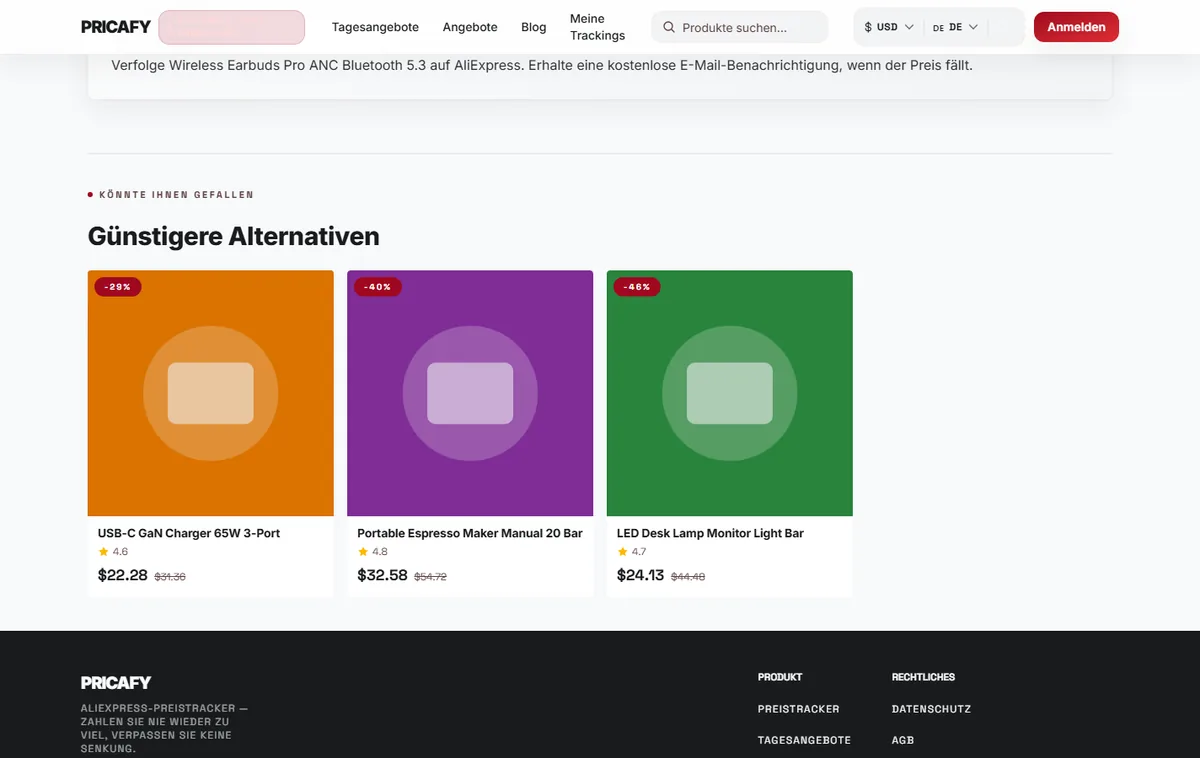The image size is (1200, 758).
Task: Open the Blog page
Action: 534,27
